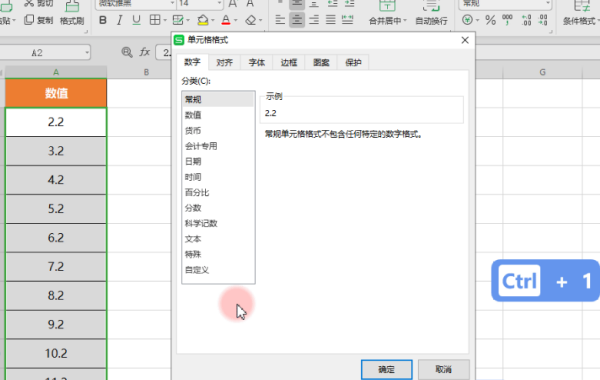Apply cell borders icon
This screenshot has width=600, height=380.
pos(155,20)
